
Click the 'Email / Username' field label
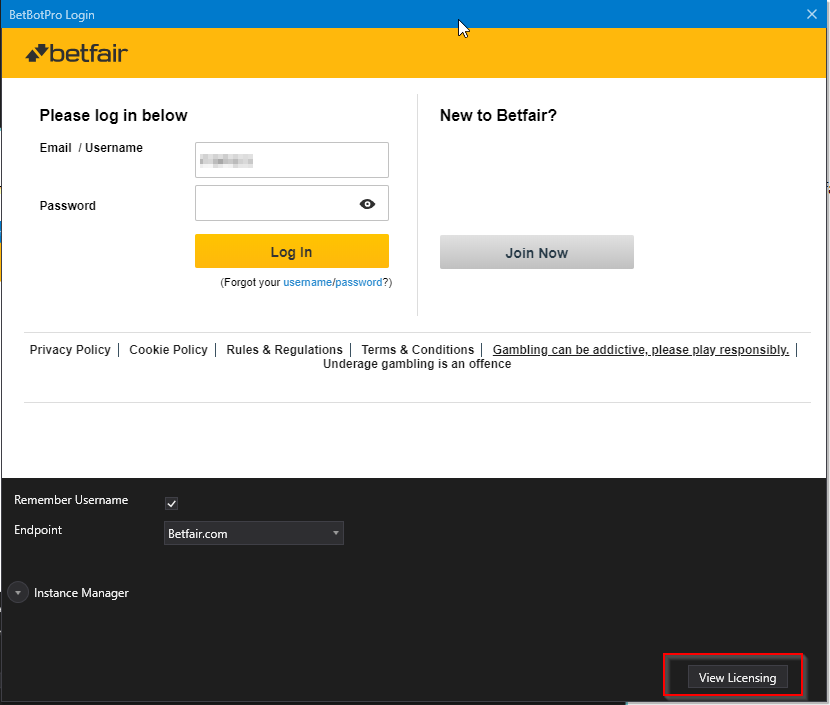click(x=91, y=148)
